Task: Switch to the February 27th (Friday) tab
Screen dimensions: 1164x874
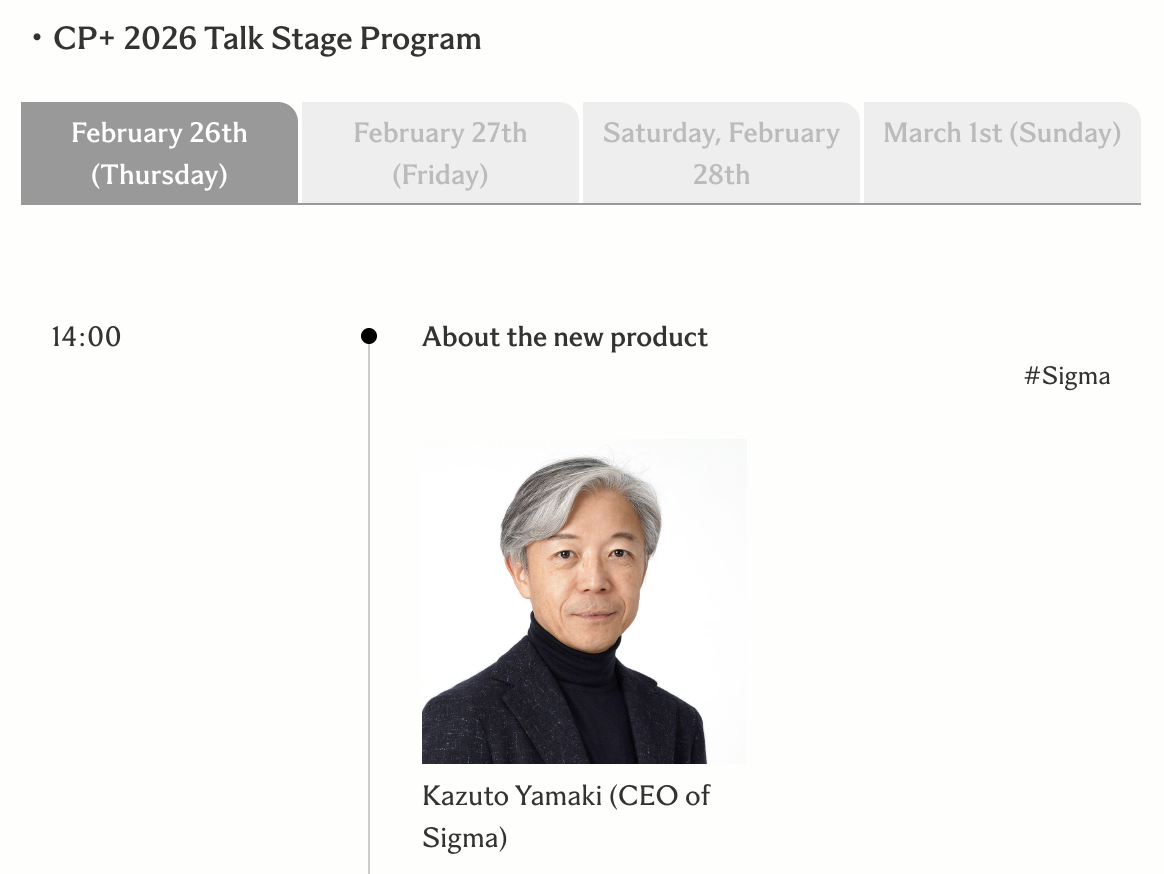Action: click(440, 153)
